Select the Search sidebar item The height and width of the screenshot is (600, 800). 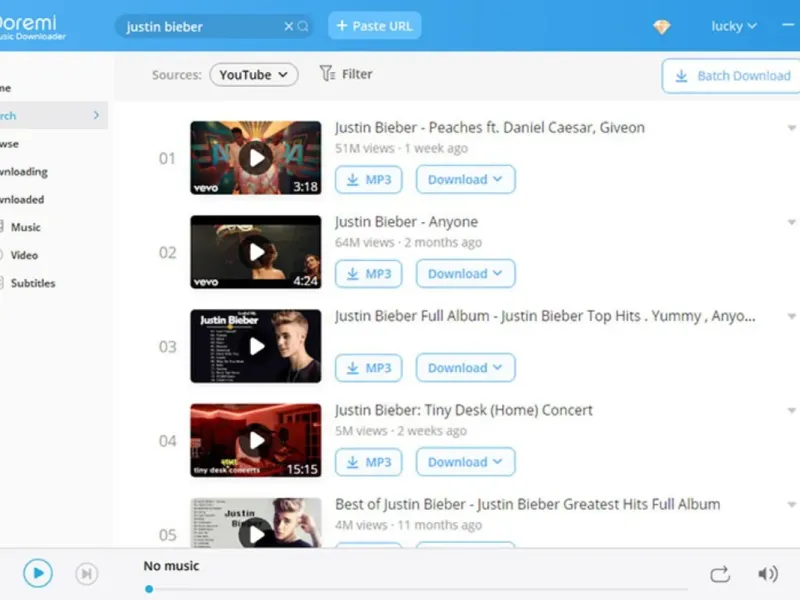(x=54, y=115)
